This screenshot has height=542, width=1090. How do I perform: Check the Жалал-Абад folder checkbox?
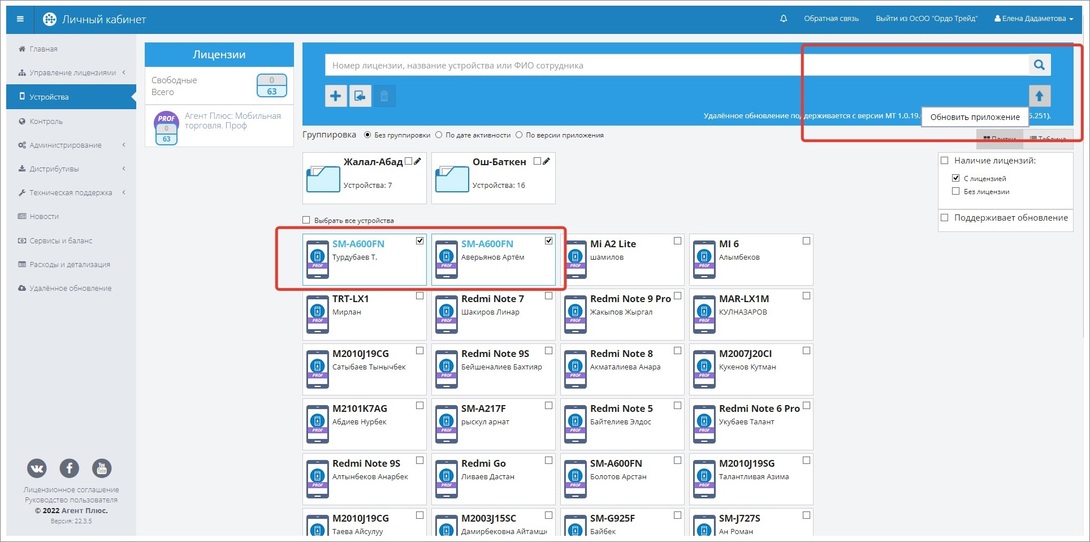409,161
